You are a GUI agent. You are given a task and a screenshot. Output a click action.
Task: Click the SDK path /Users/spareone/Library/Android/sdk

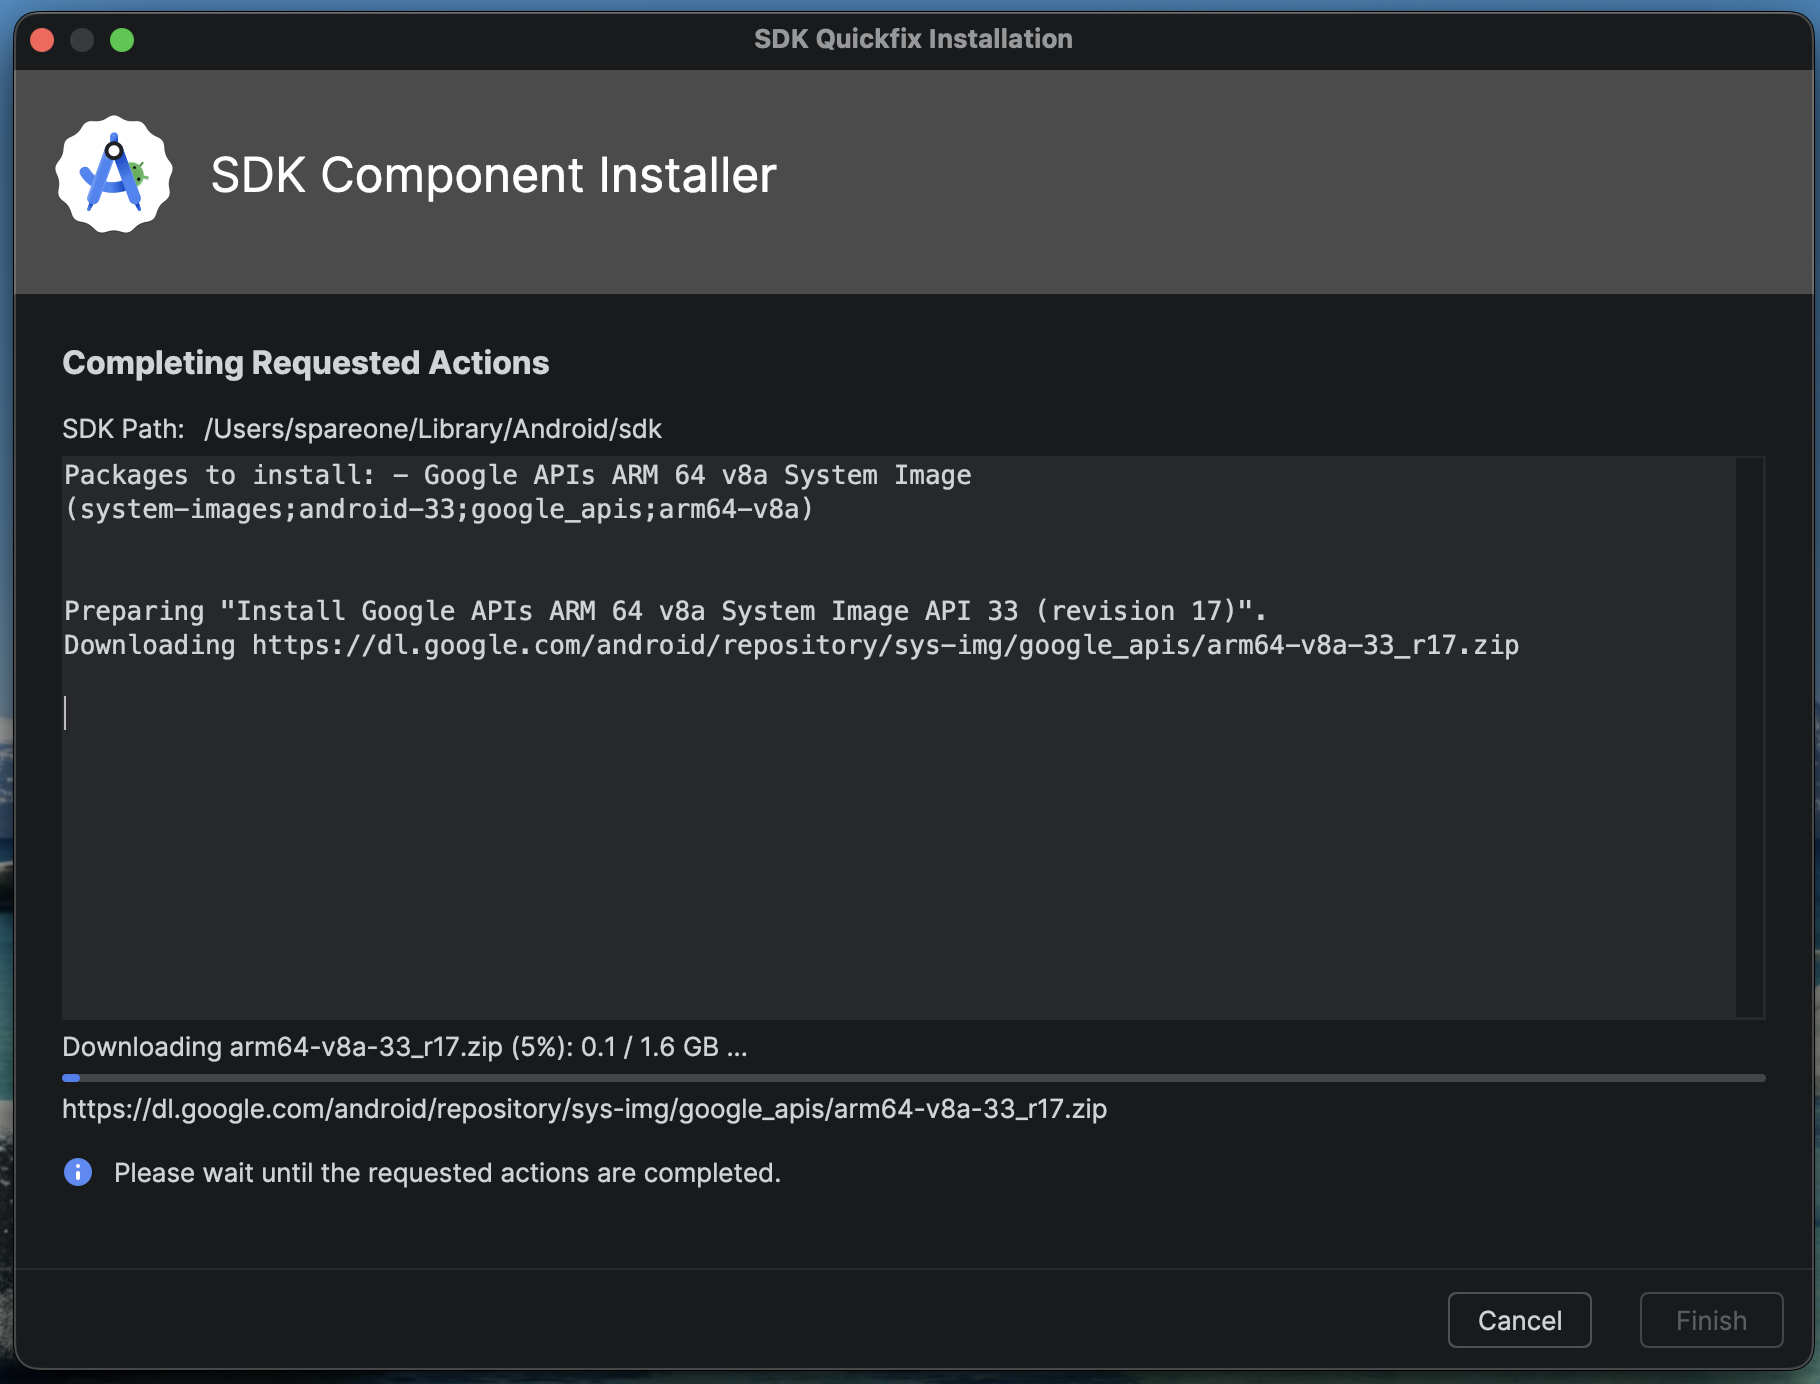coord(432,429)
